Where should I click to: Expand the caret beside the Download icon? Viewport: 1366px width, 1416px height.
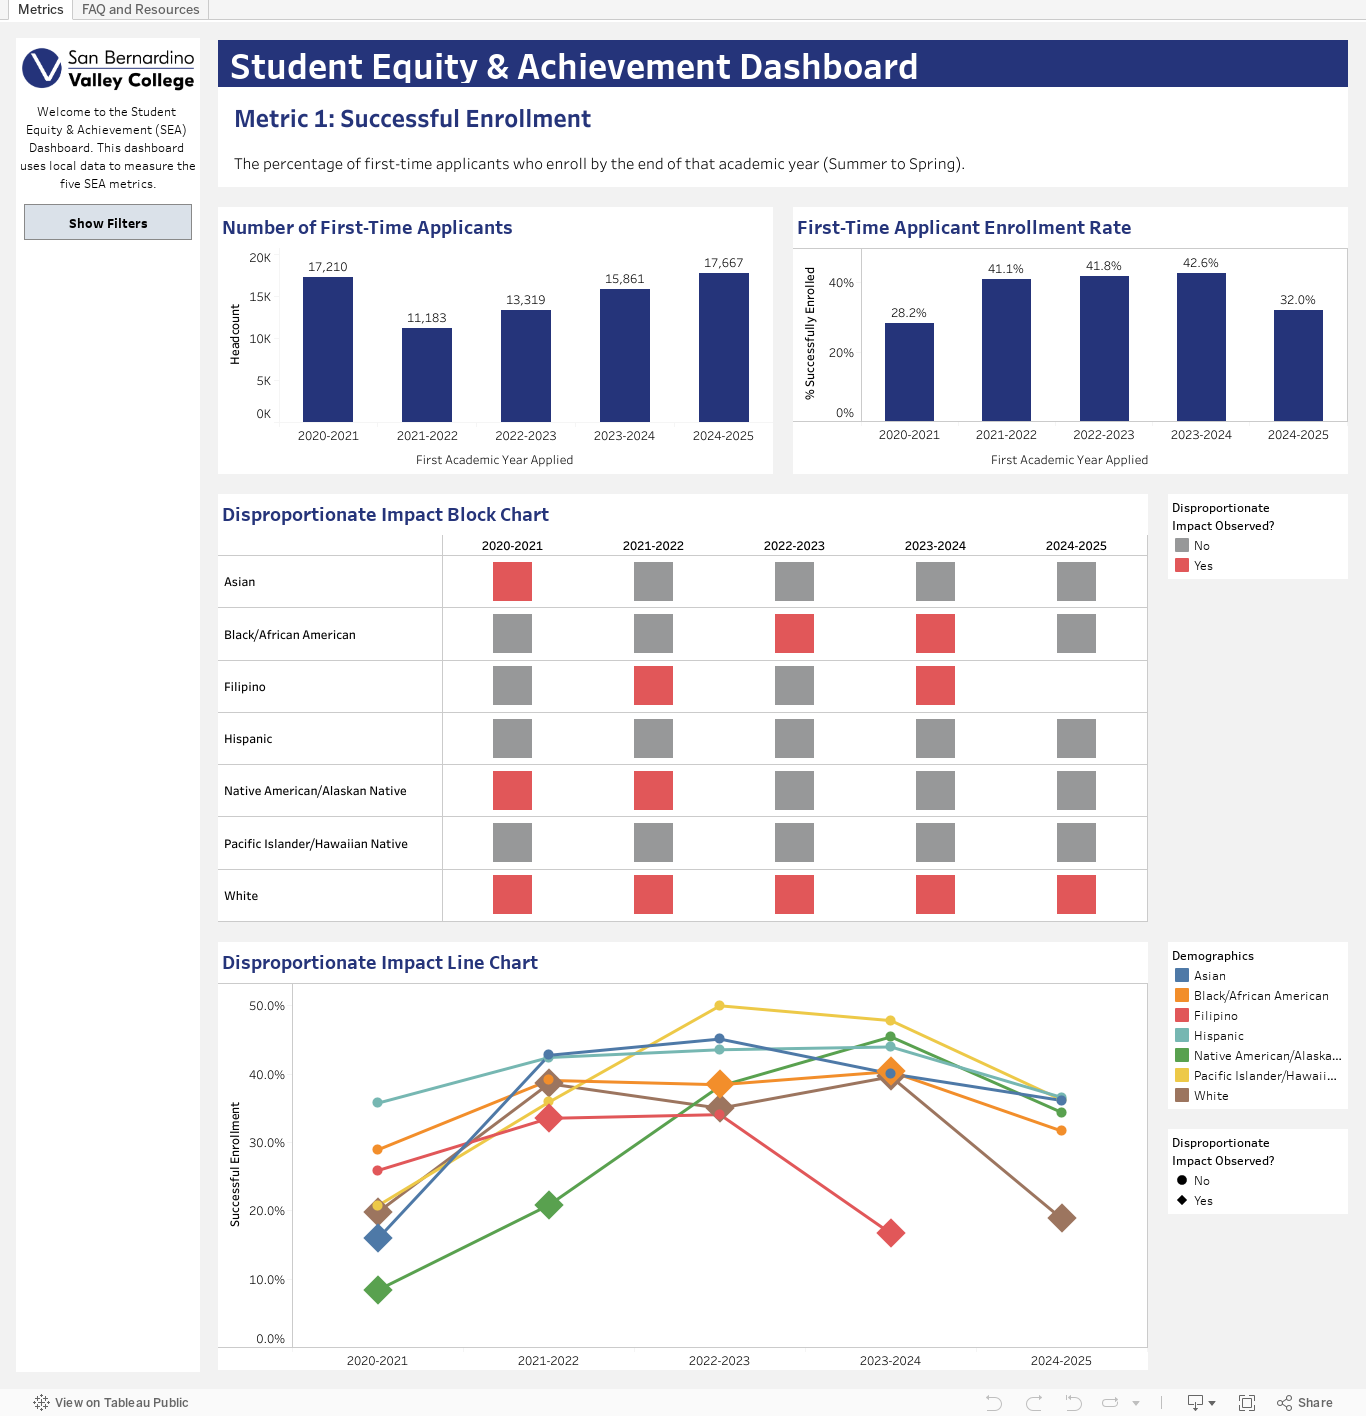(1212, 1404)
